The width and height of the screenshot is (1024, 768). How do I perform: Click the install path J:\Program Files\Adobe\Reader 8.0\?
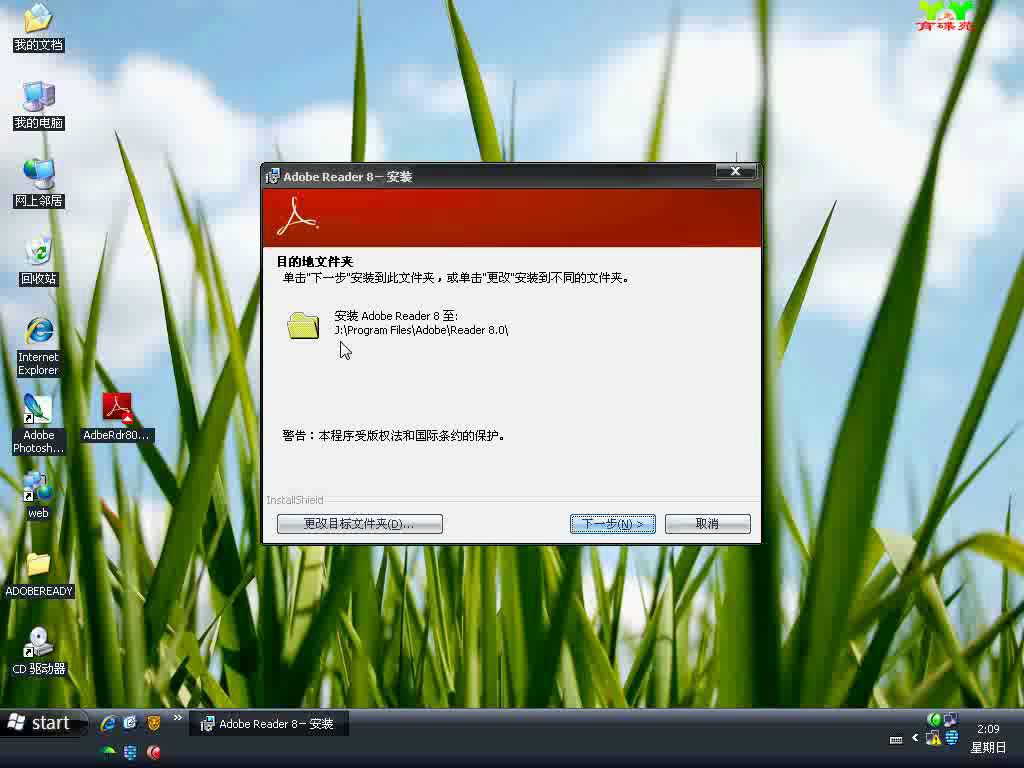[x=421, y=330]
